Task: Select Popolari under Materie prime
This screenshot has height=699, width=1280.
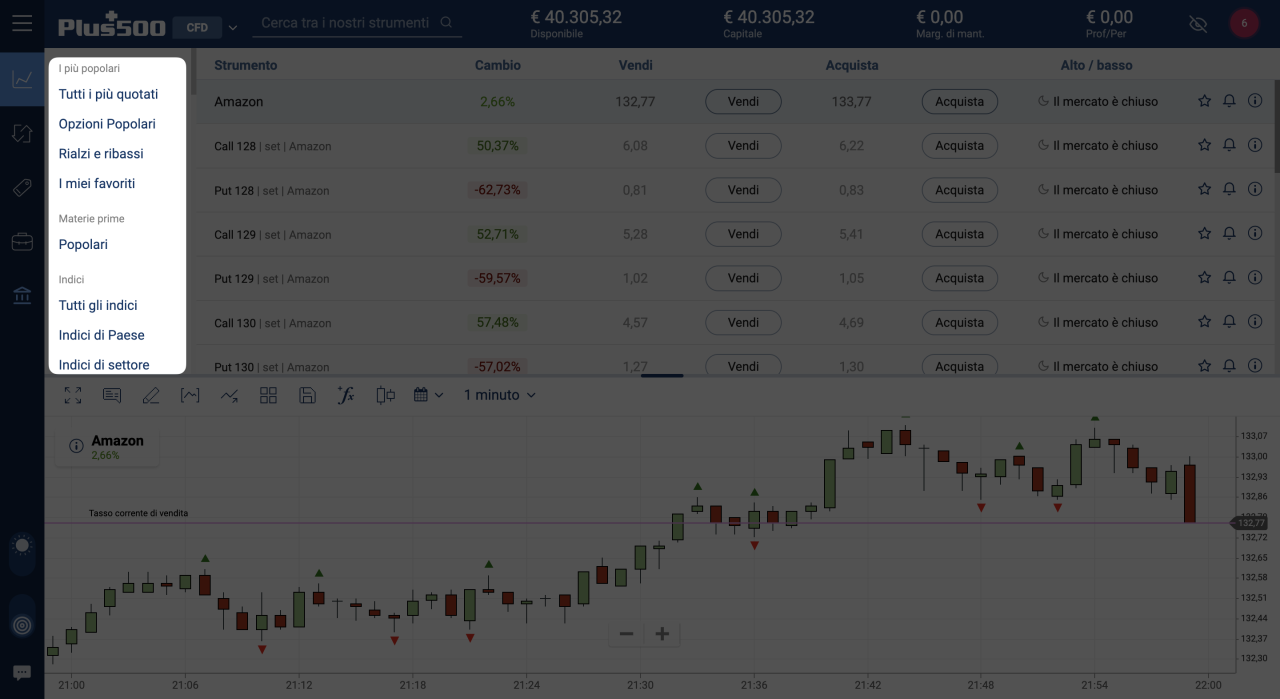Action: (x=83, y=245)
